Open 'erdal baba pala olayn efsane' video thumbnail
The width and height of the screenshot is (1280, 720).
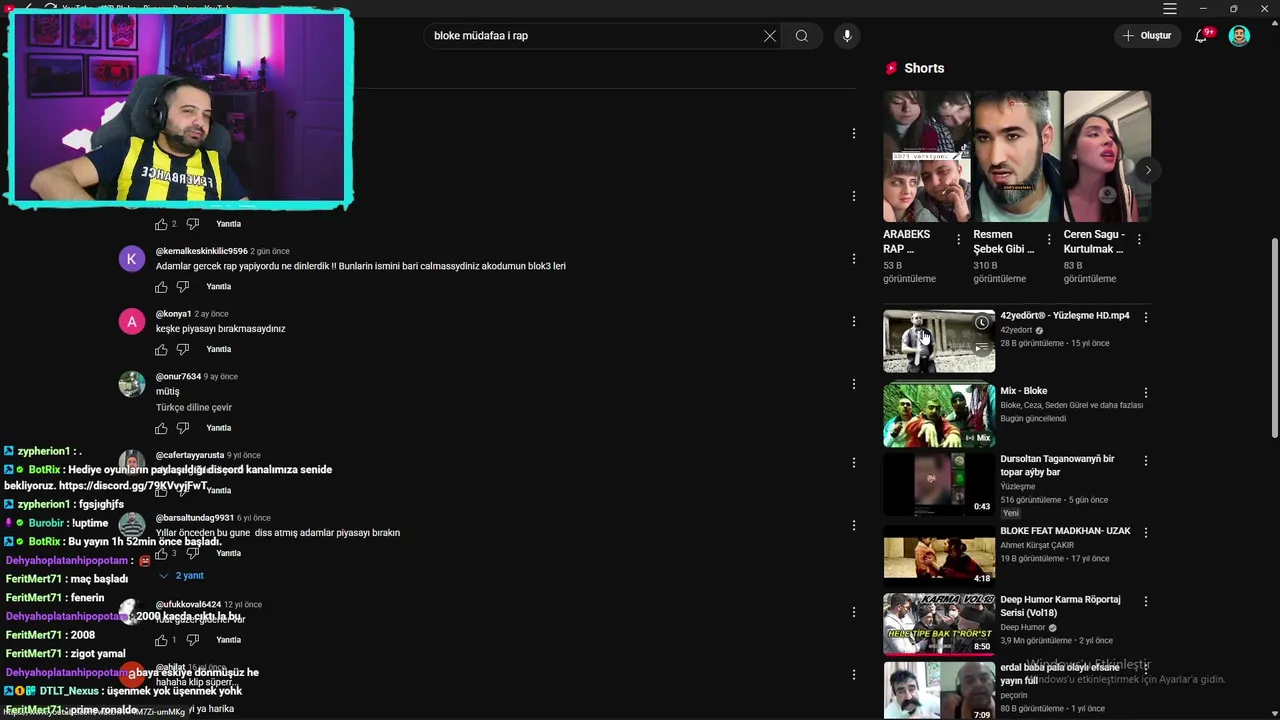[939, 691]
